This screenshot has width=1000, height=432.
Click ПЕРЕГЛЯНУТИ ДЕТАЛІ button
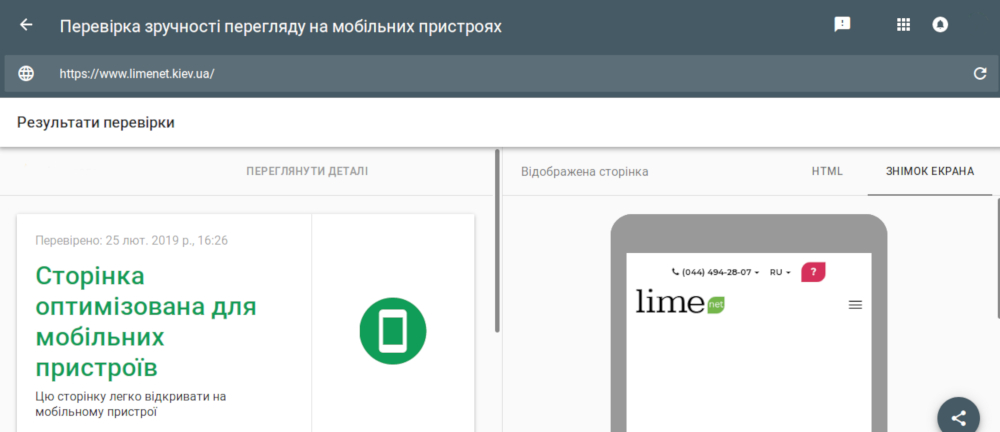(x=307, y=172)
